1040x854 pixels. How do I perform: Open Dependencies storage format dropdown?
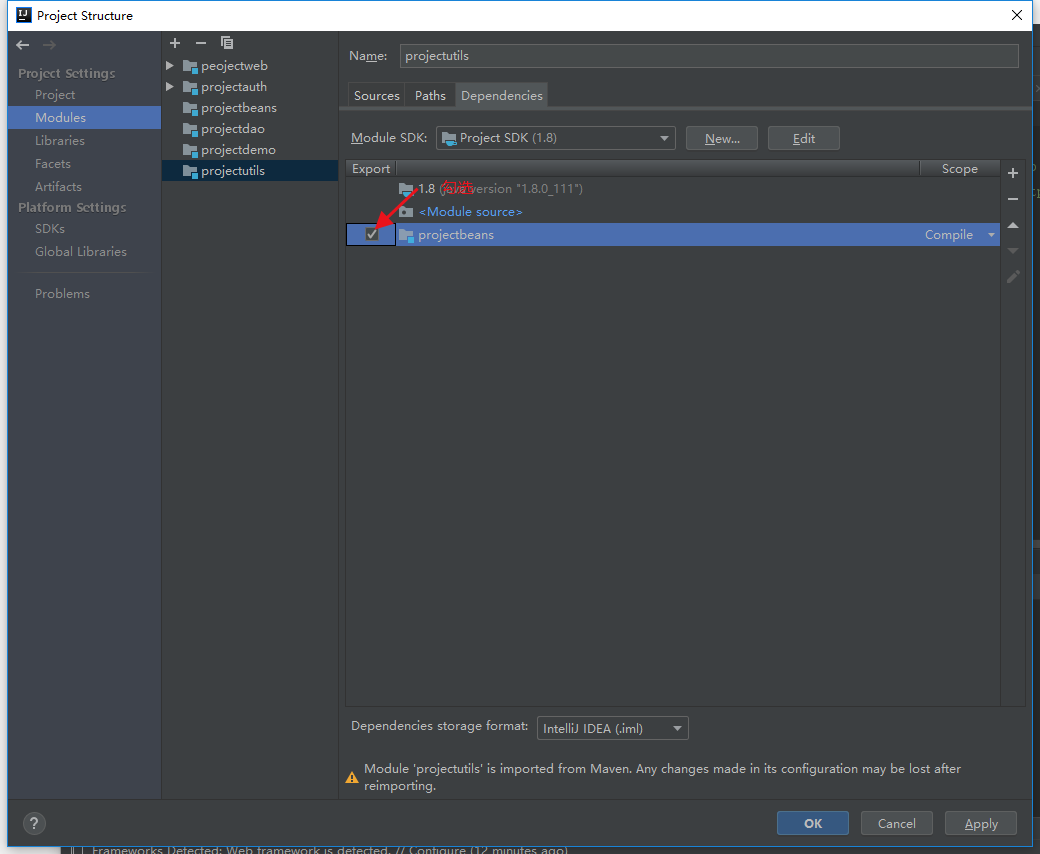point(612,728)
